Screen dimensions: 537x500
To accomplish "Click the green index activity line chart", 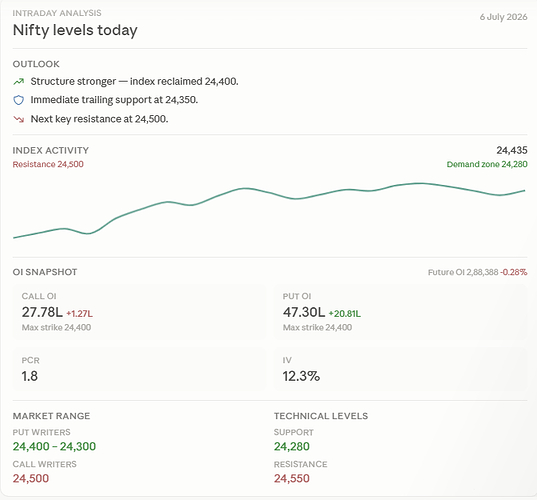I will (x=269, y=210).
